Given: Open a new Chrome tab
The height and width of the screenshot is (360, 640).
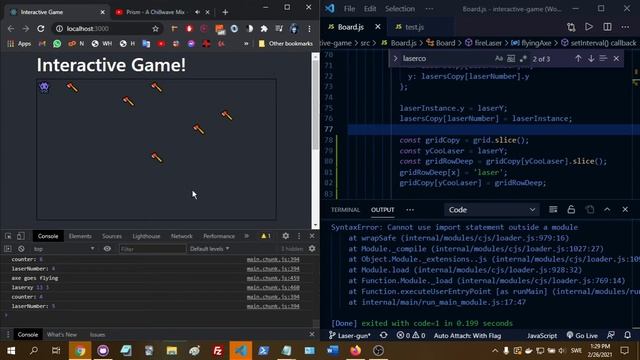Looking at the screenshot, I should tap(225, 12).
